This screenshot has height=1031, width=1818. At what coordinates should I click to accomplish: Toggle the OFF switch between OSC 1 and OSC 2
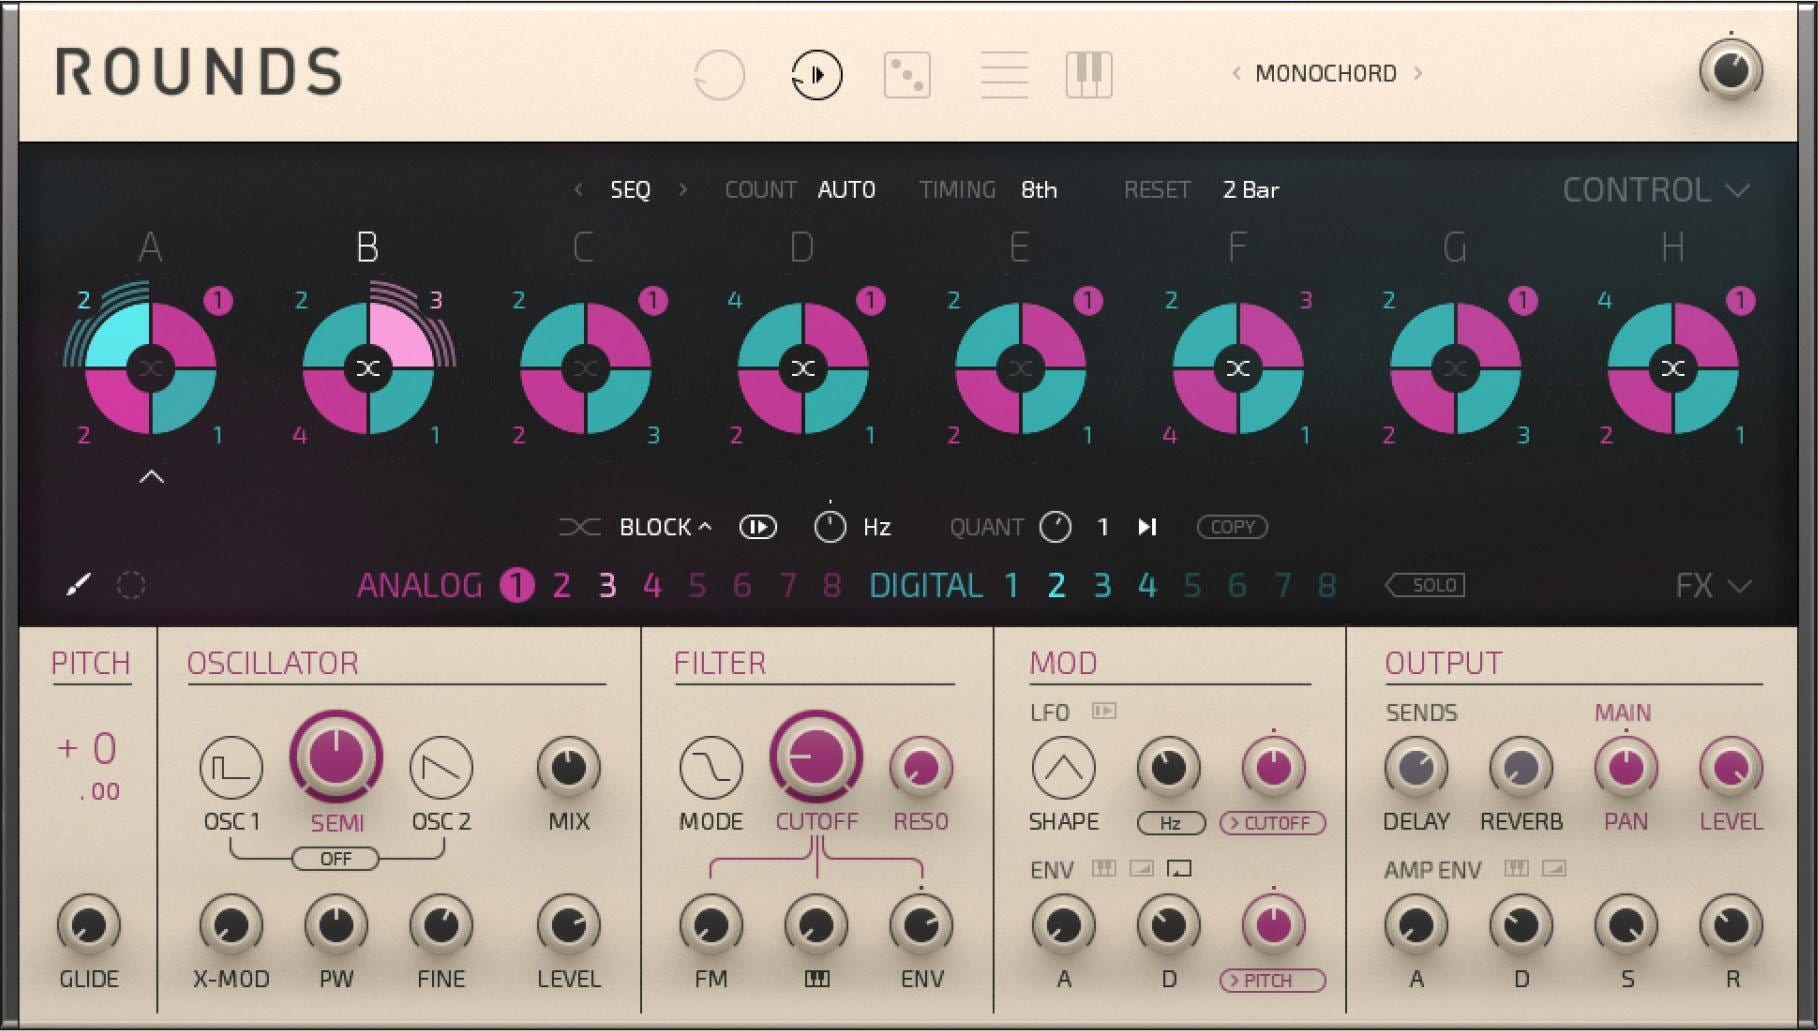336,858
